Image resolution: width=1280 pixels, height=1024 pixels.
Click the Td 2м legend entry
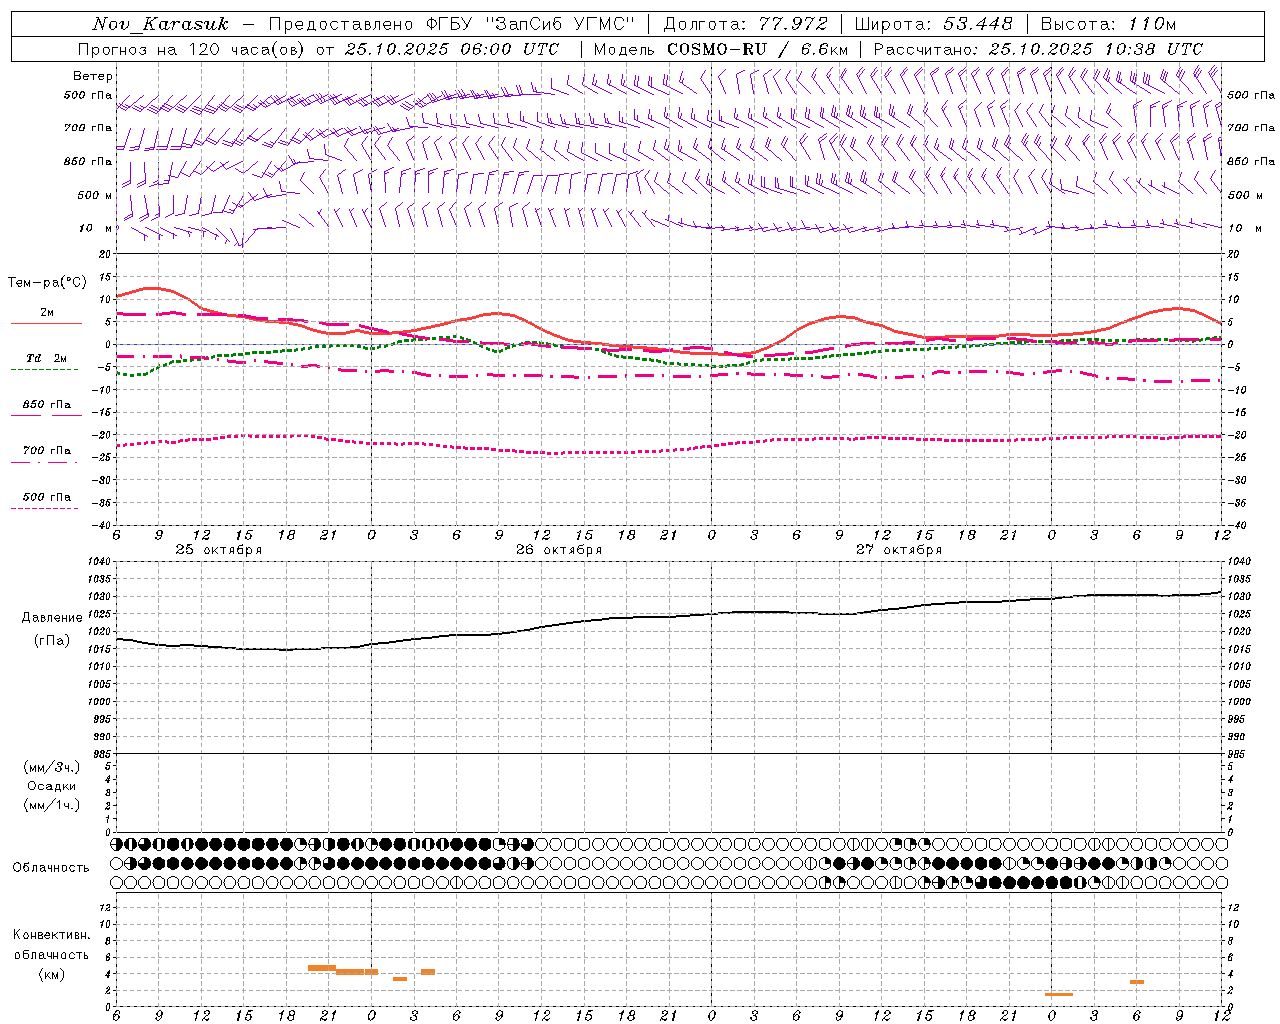[x=46, y=358]
